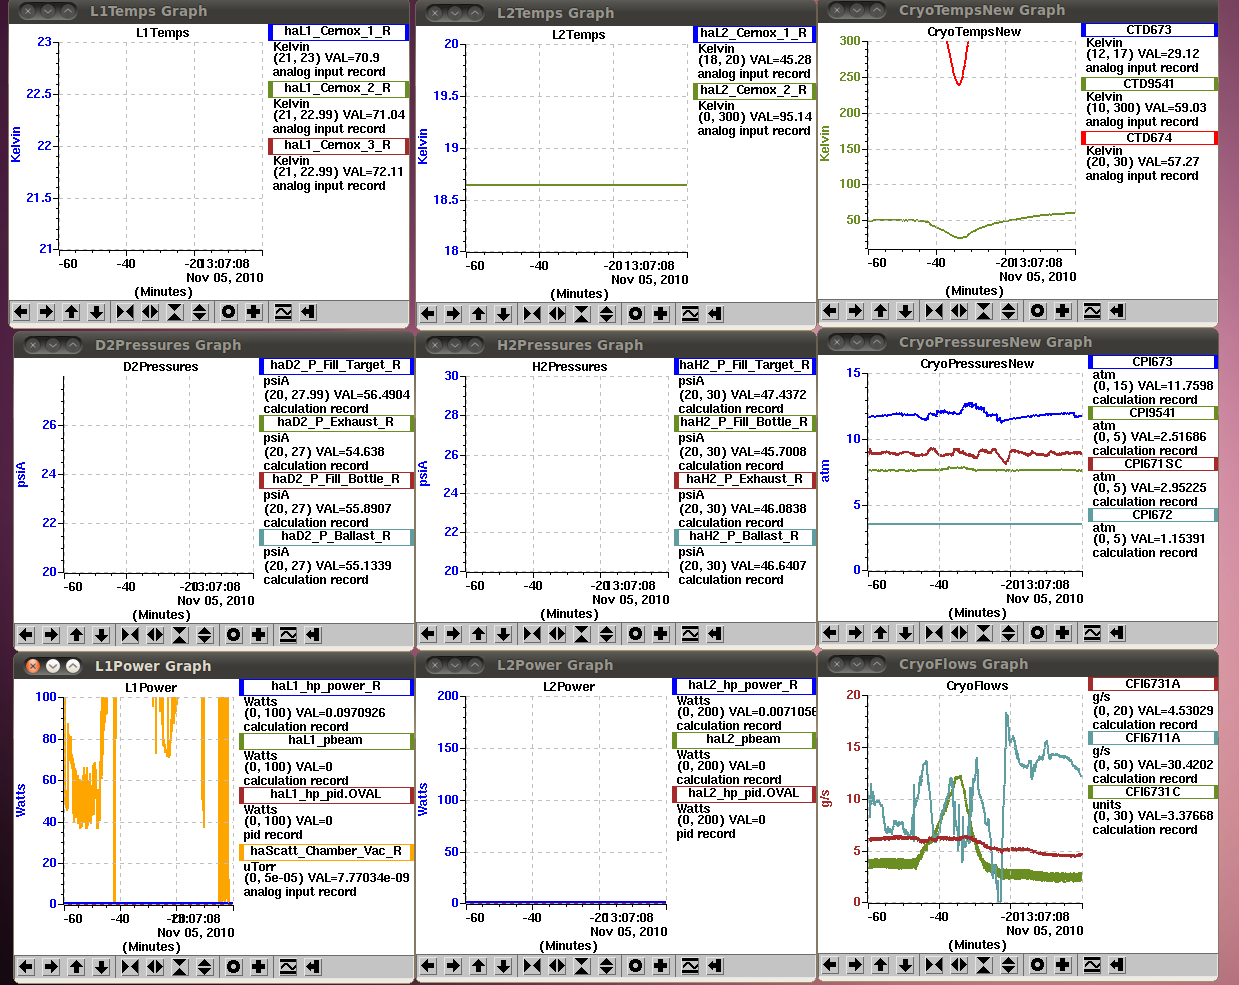Click the circle auto-scale icon in D2Pressures
The image size is (1239, 985).
[x=234, y=635]
